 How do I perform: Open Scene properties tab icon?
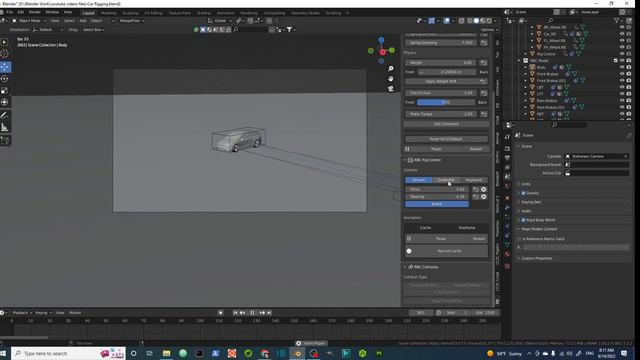pyautogui.click(x=507, y=177)
